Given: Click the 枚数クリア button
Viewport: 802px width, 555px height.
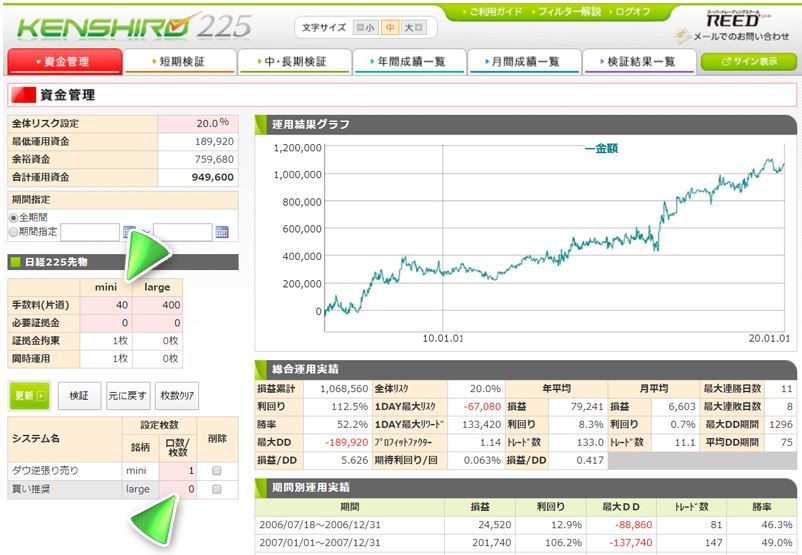Looking at the screenshot, I should point(177,396).
